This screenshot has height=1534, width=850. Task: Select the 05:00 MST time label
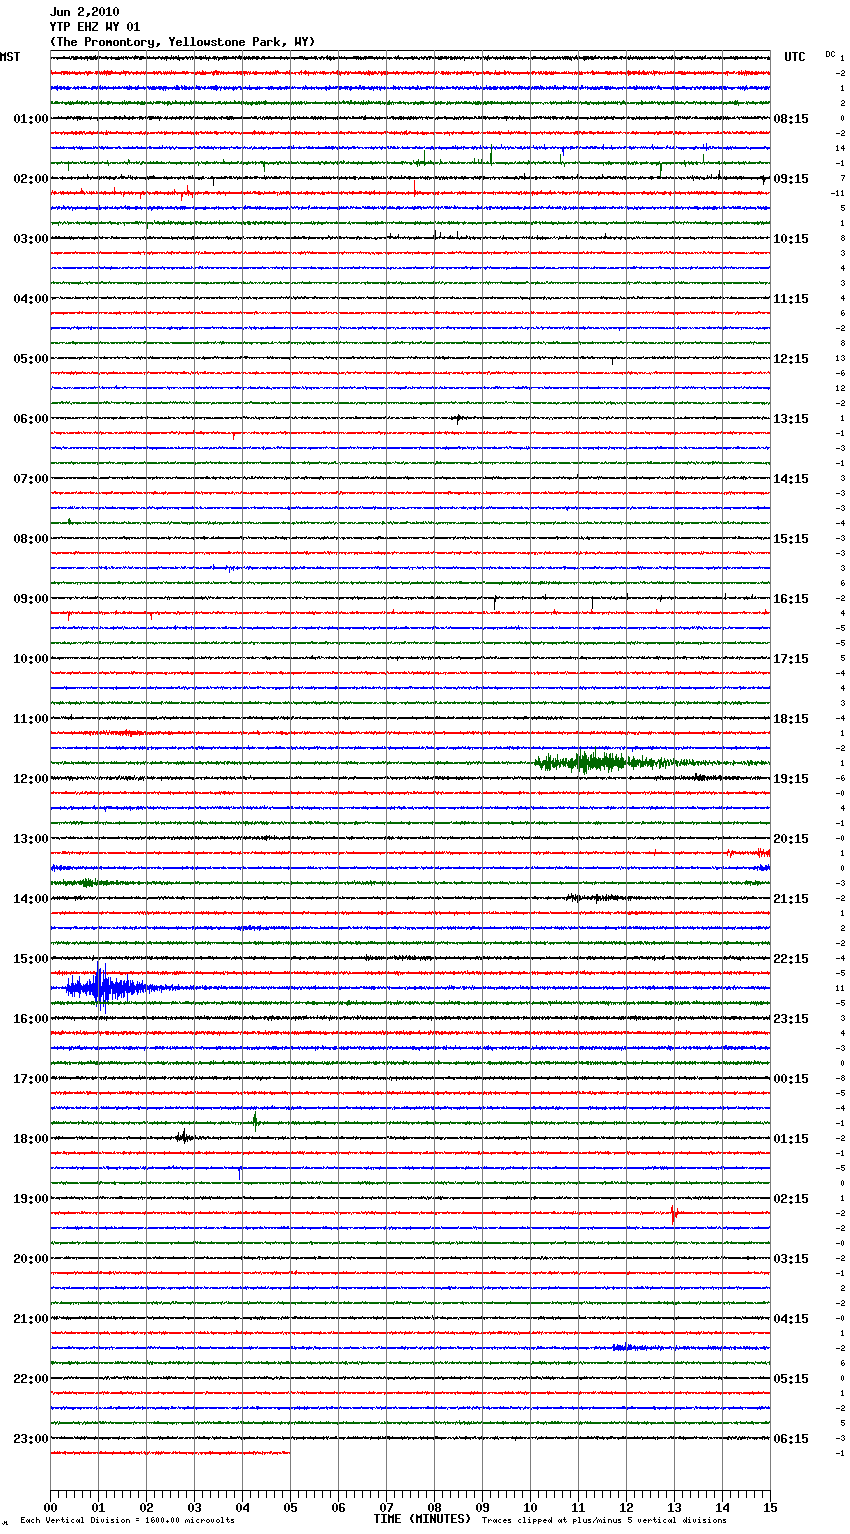pos(31,359)
